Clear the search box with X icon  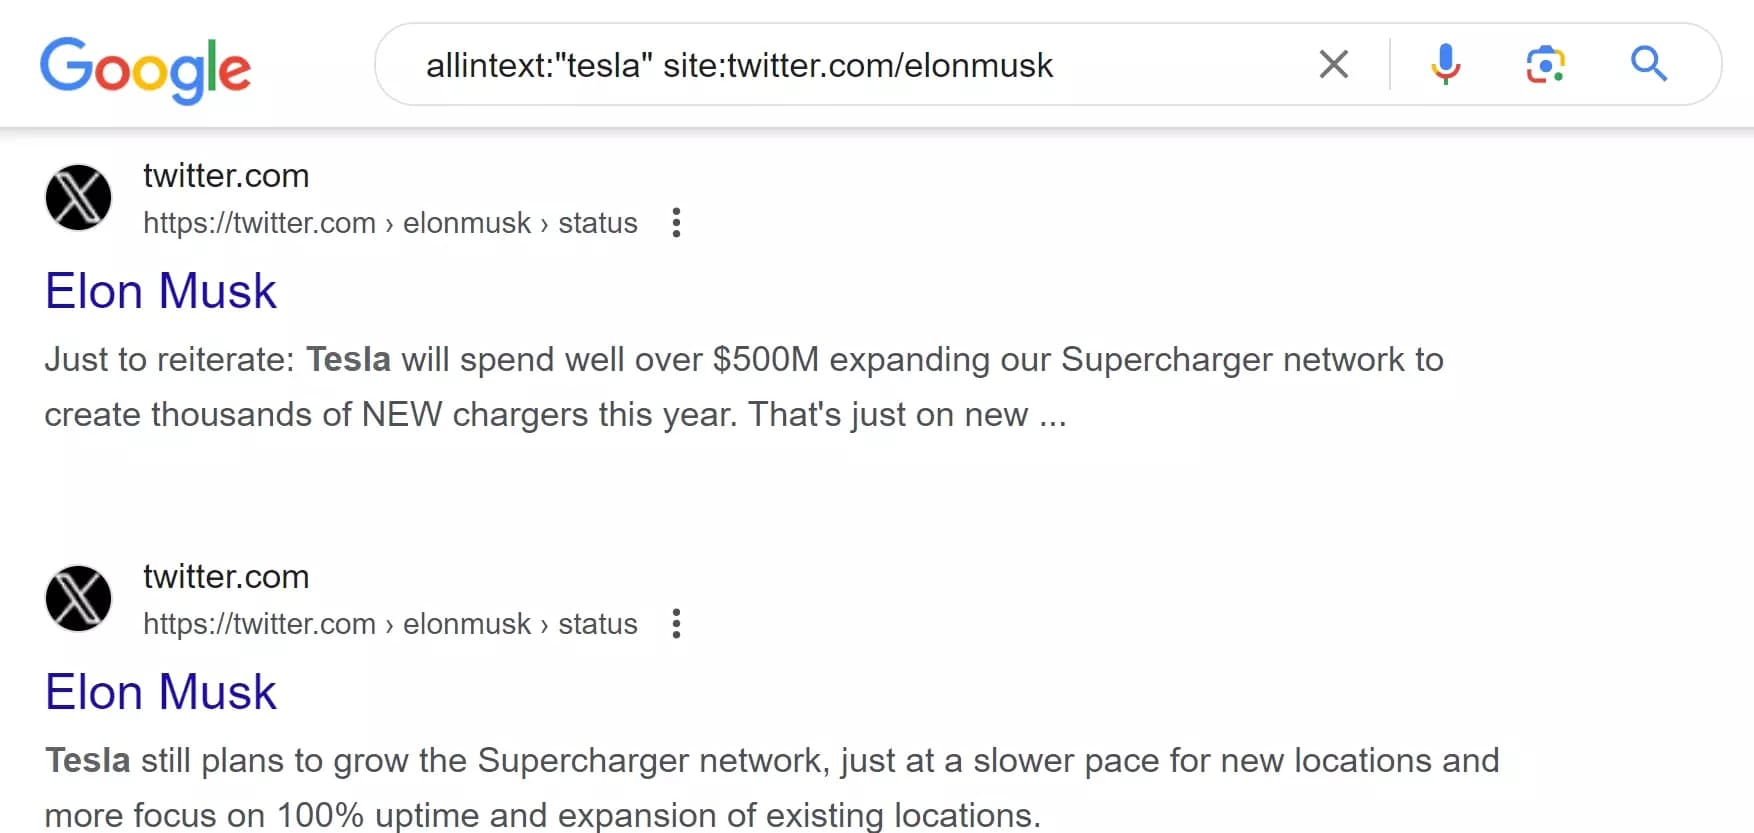pyautogui.click(x=1333, y=65)
